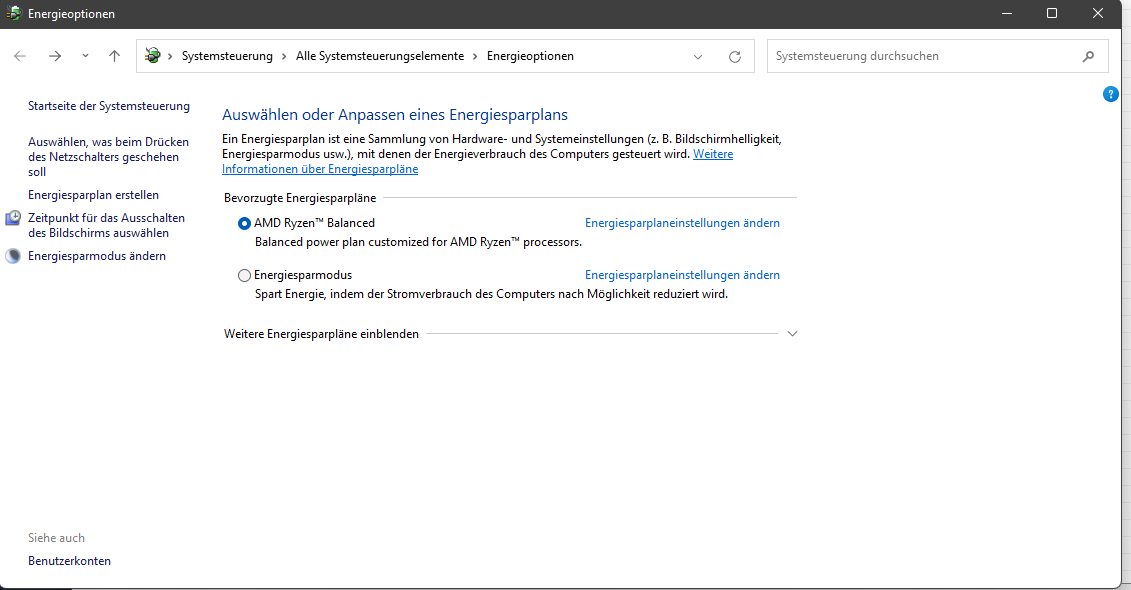Click Zeitpunkt für das Ausschalten des Bildschirms link

point(106,225)
